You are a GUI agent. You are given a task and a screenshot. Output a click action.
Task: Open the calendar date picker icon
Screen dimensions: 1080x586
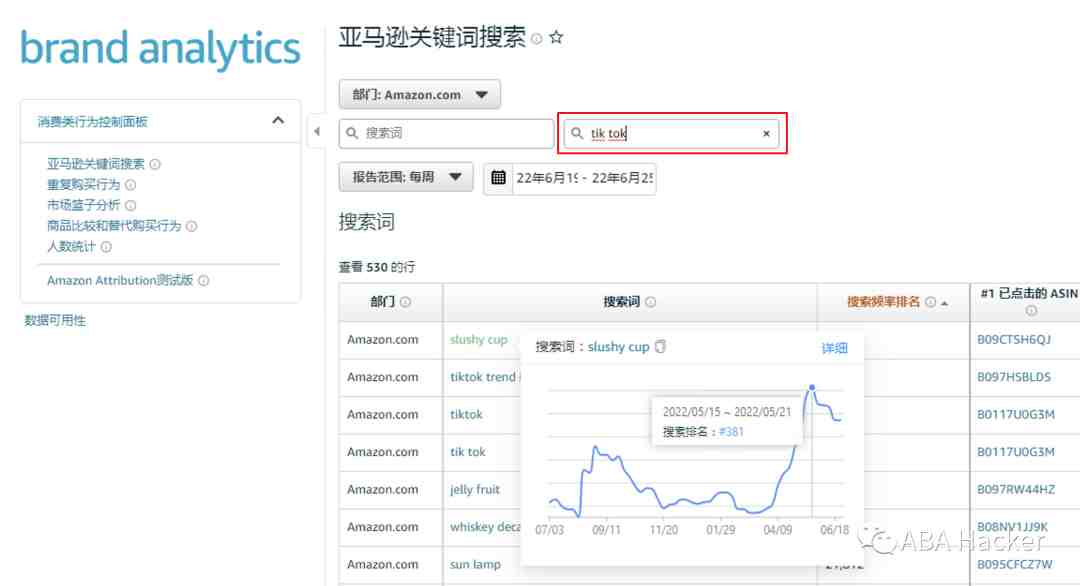(x=498, y=178)
